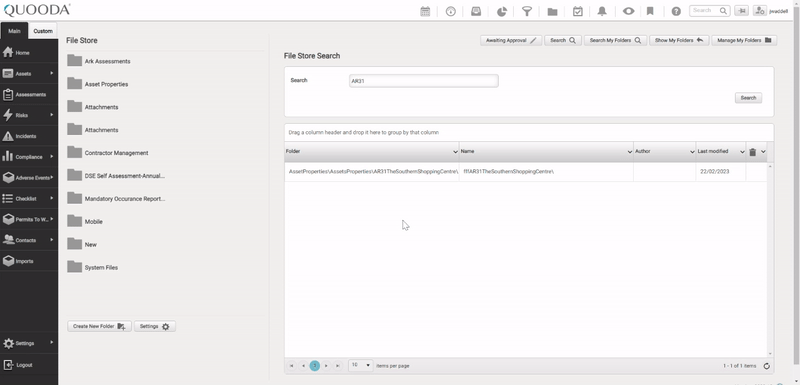Open the System Files folder
Viewport: 800px width, 385px height.
tap(93, 268)
